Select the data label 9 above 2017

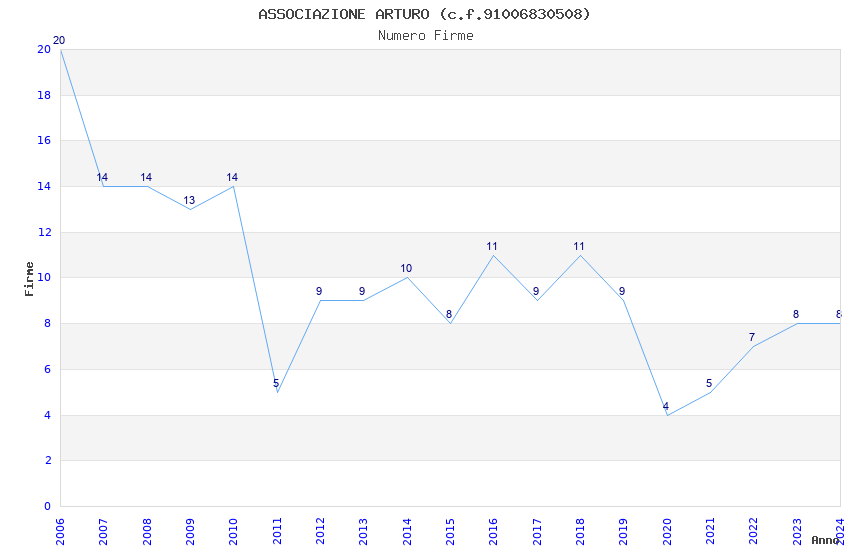[x=536, y=292]
